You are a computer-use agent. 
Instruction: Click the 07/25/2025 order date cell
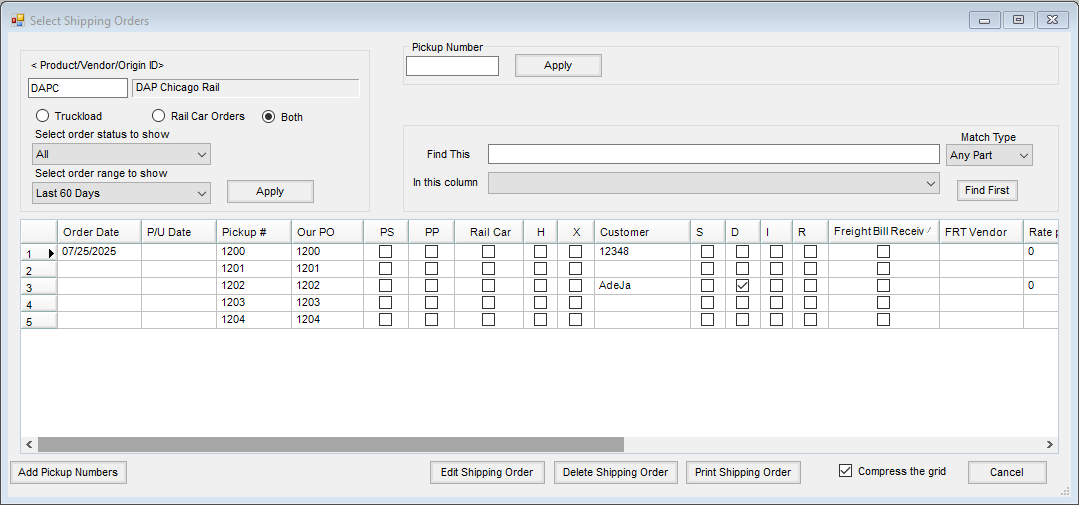(x=99, y=252)
